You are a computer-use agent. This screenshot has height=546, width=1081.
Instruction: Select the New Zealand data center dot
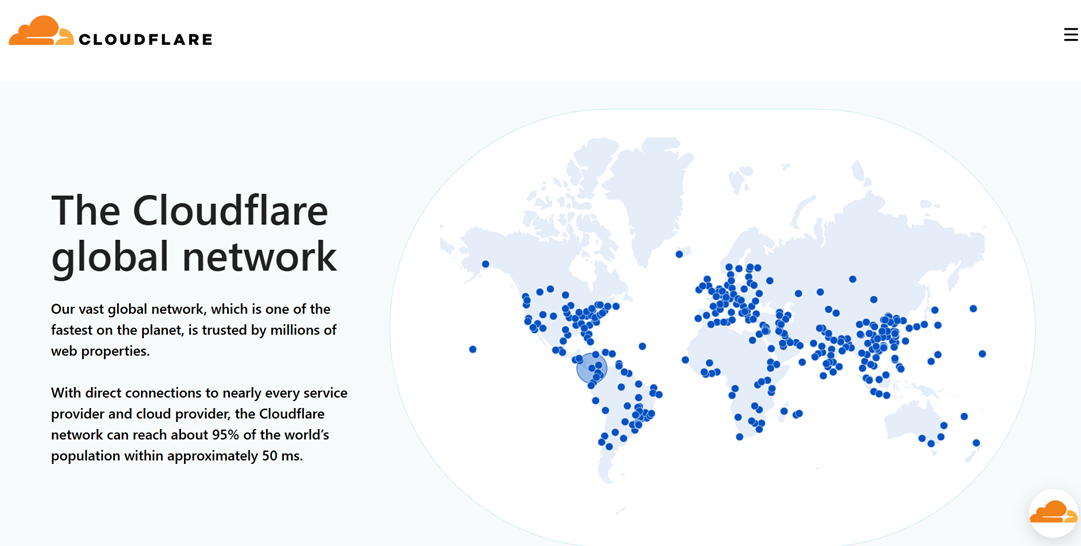coord(976,443)
